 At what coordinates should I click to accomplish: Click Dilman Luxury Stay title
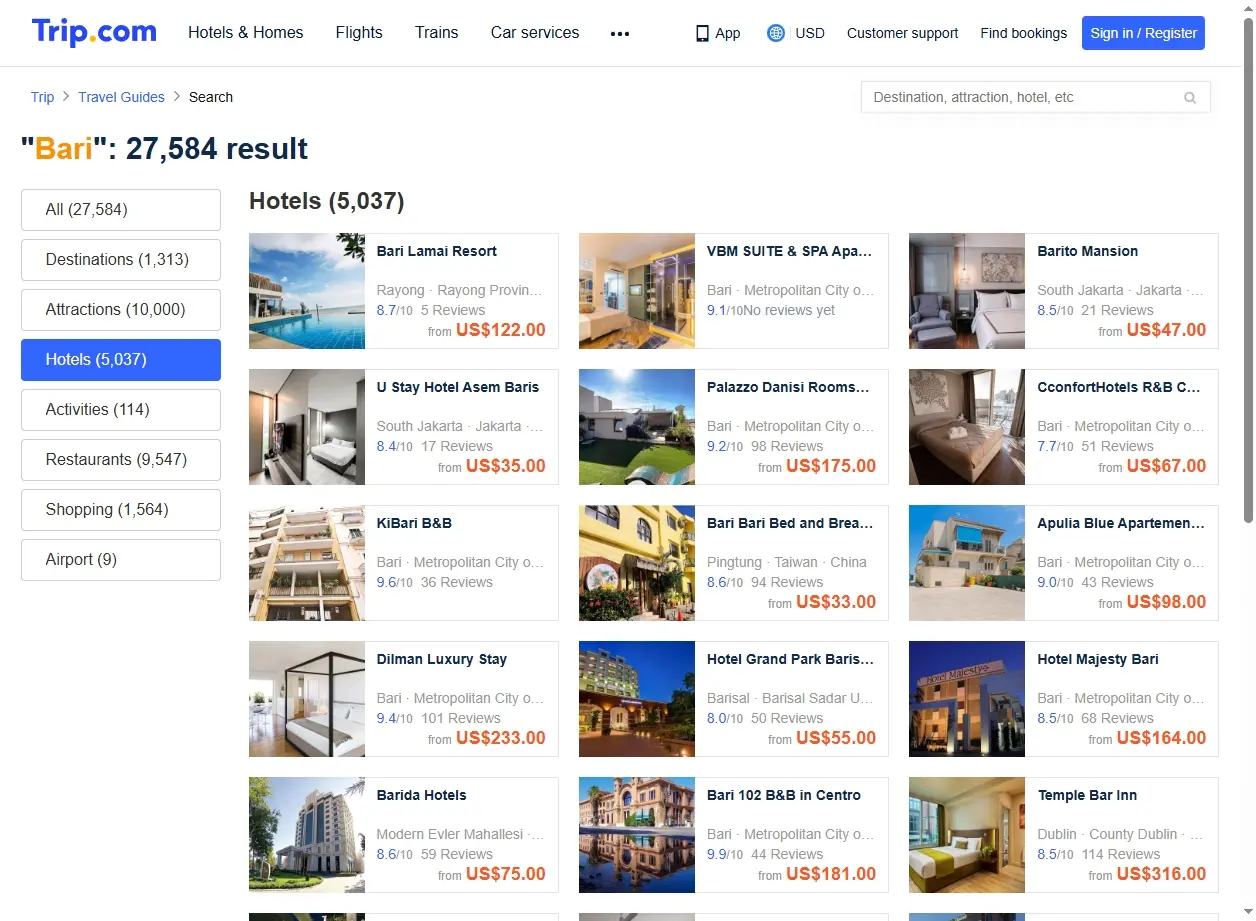pyautogui.click(x=441, y=659)
